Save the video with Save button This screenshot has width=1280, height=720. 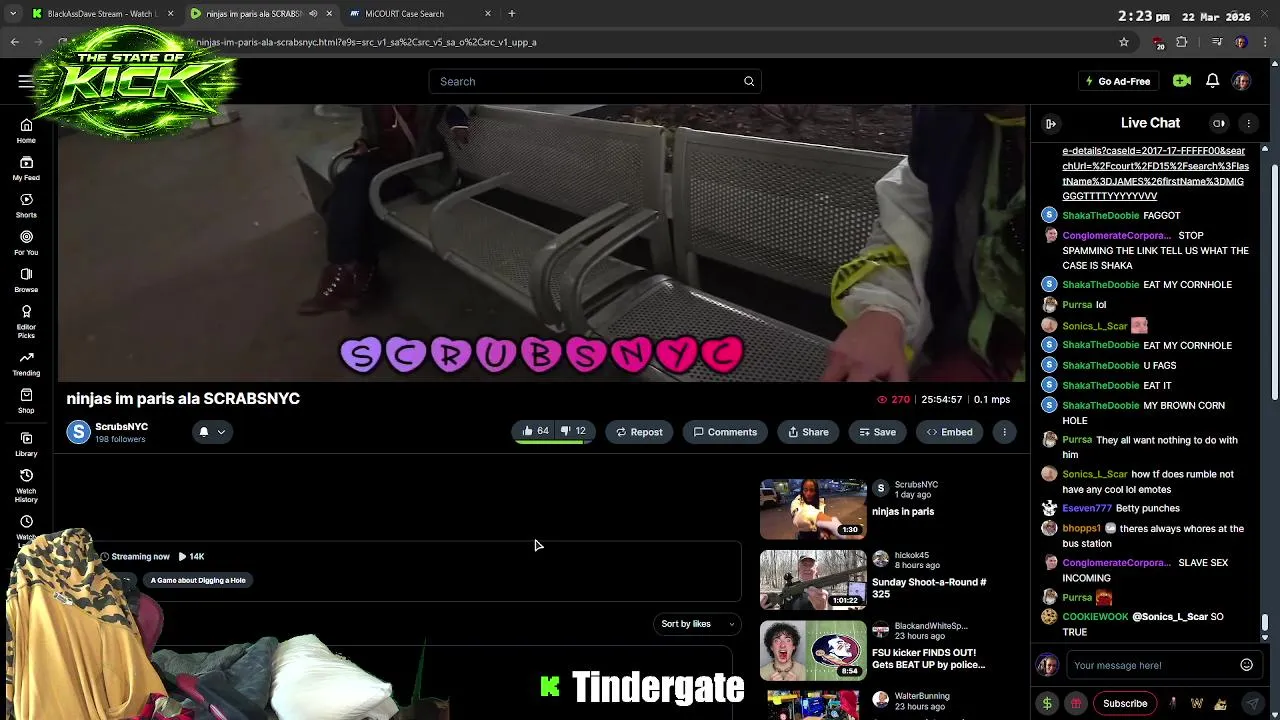click(x=877, y=432)
